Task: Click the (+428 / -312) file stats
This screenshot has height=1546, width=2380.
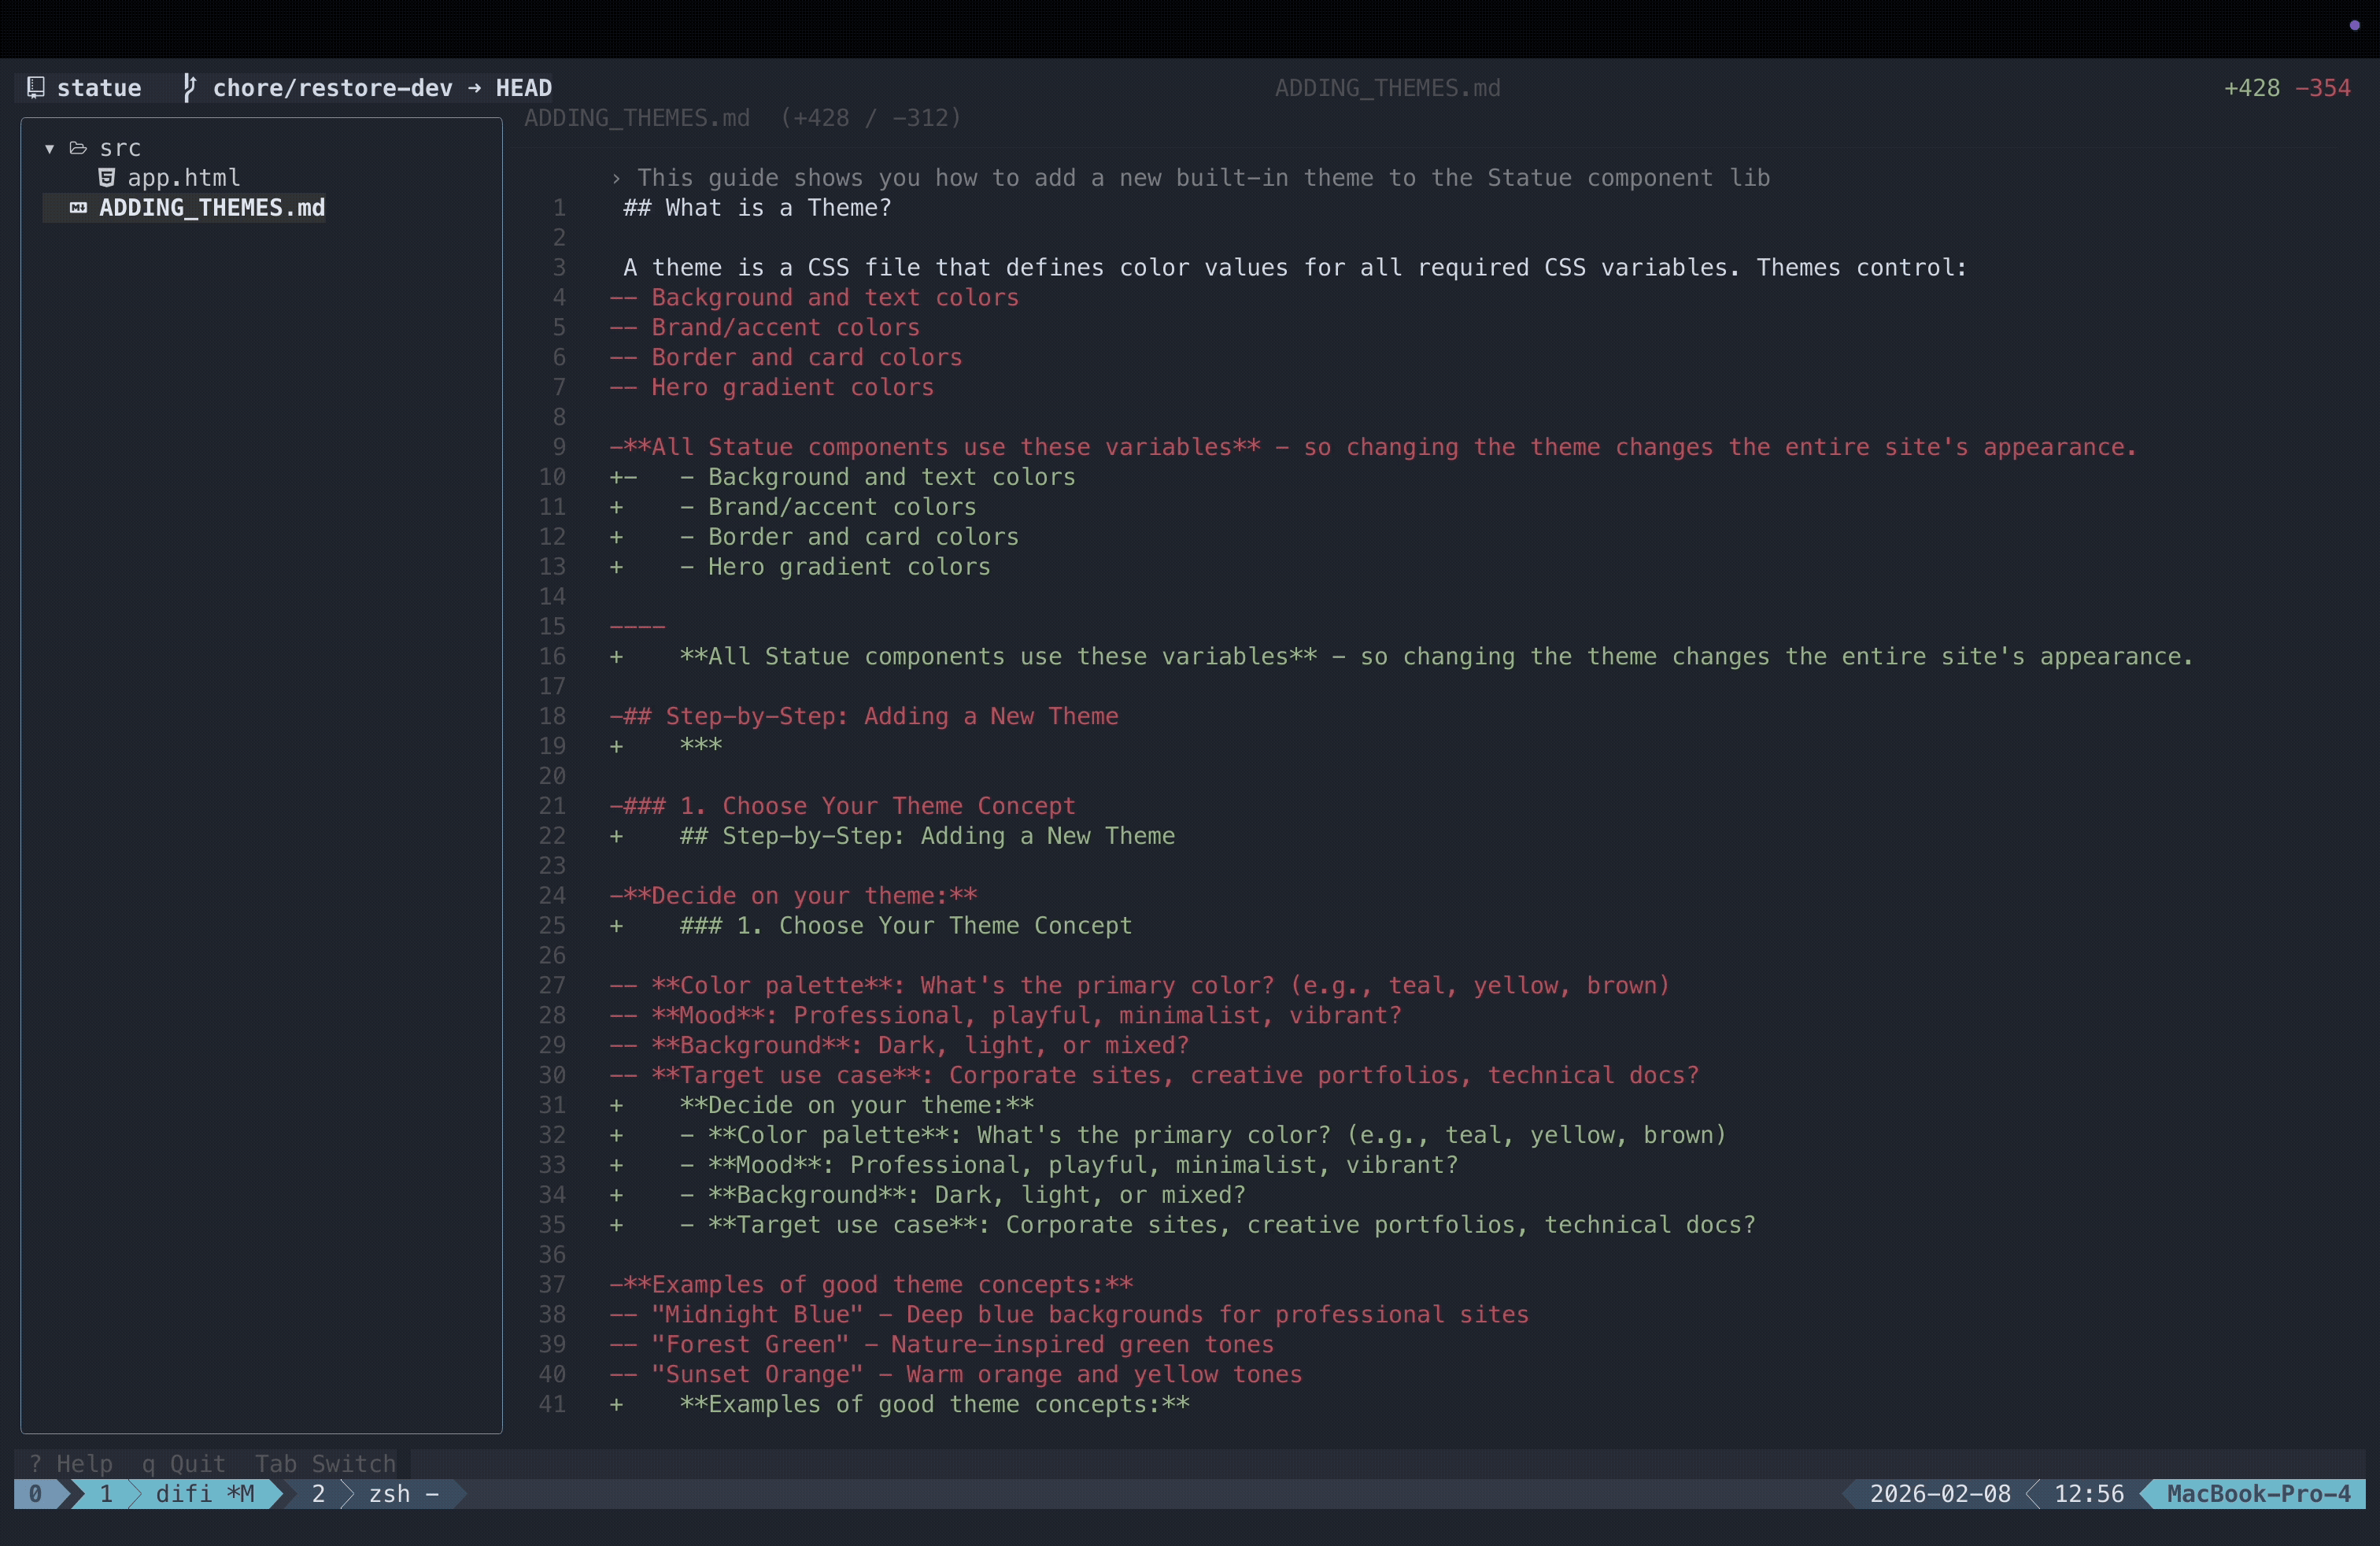Action: [x=871, y=118]
